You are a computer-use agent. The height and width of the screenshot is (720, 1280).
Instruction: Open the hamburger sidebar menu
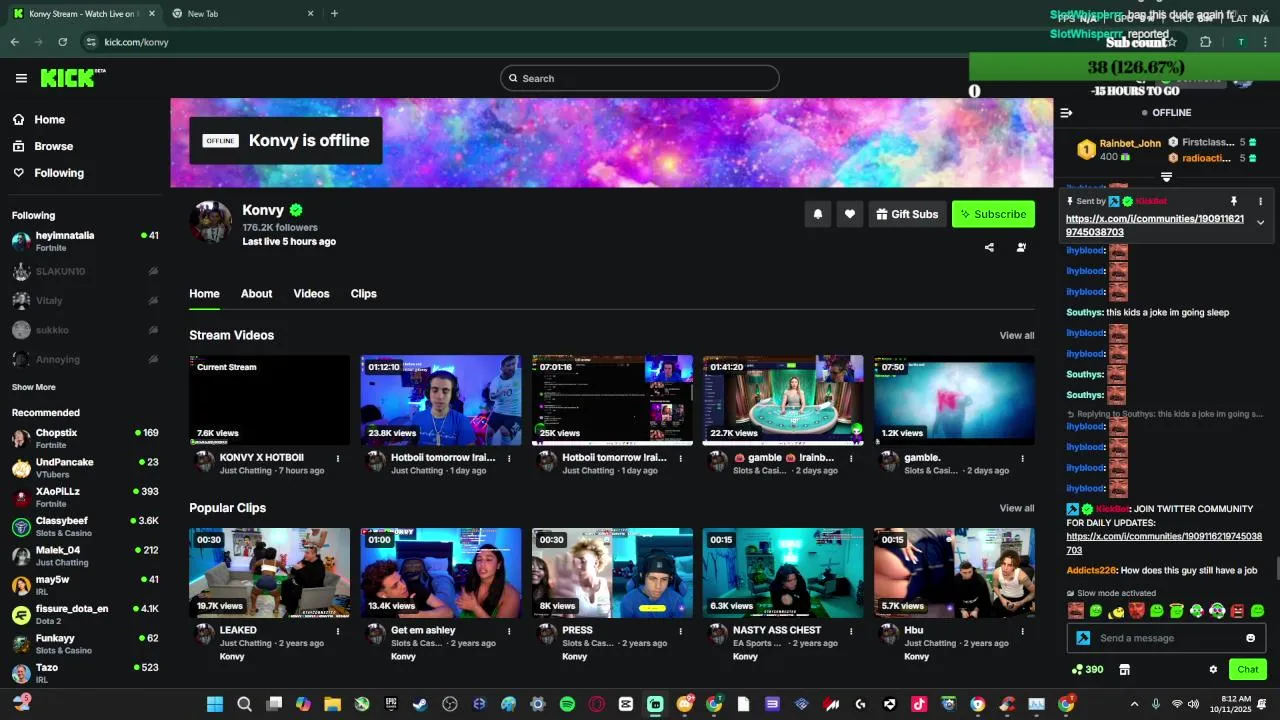pos(21,78)
